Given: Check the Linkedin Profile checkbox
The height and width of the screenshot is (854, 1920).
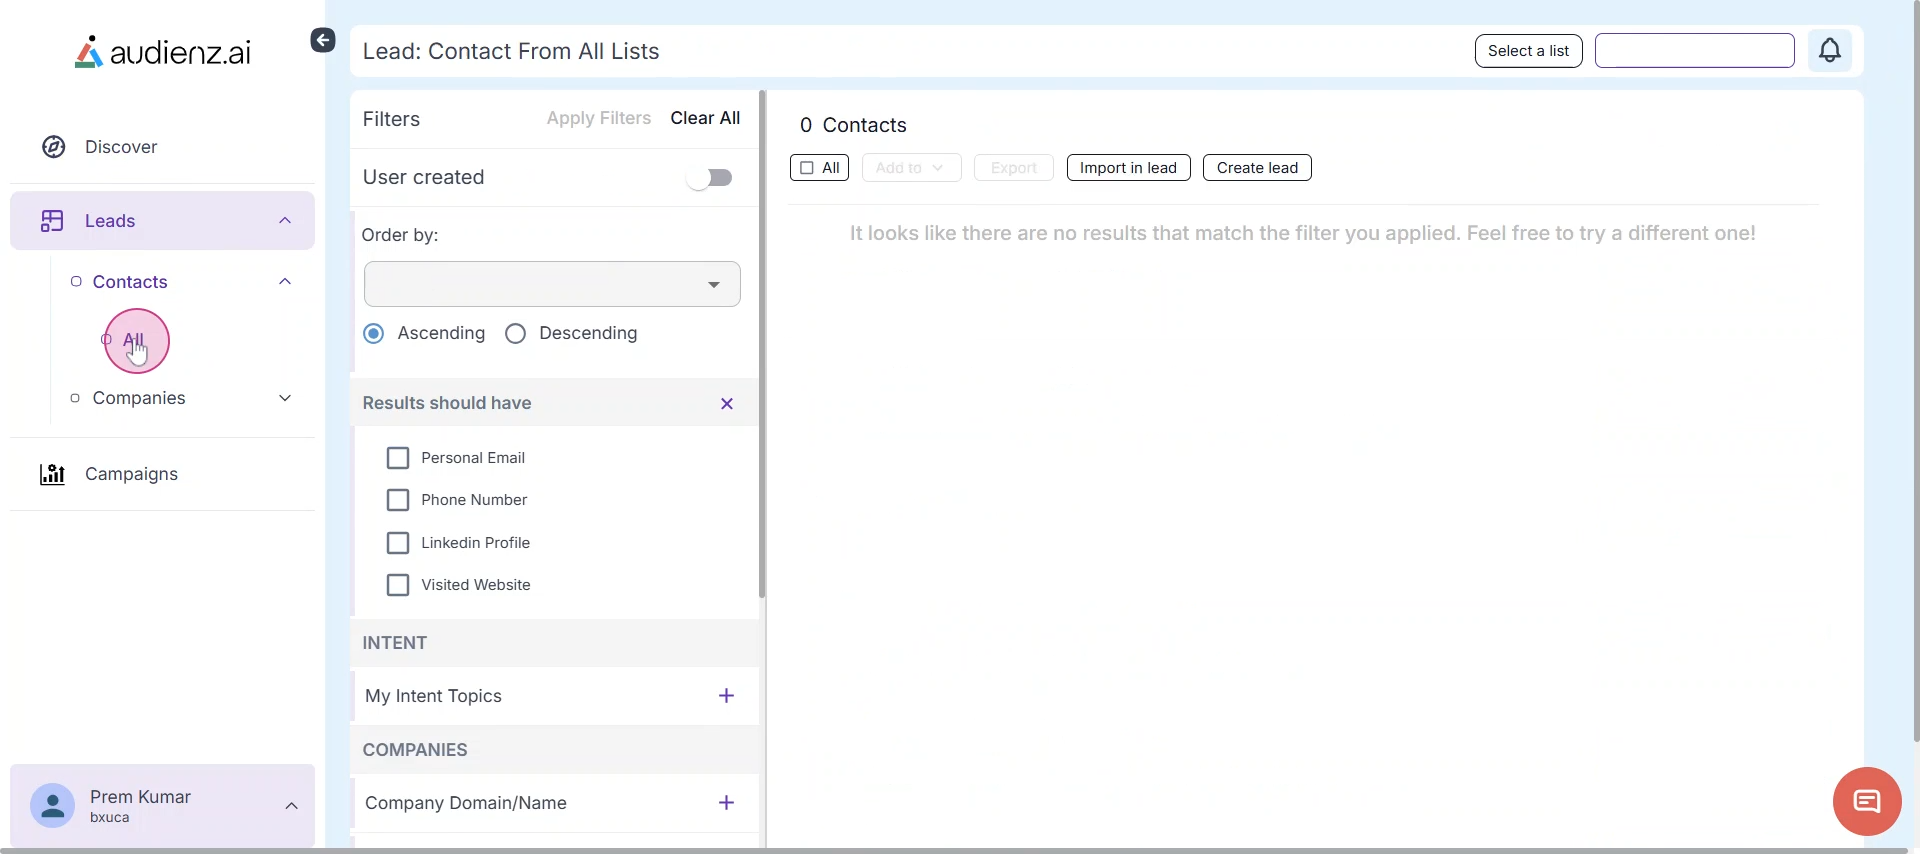Looking at the screenshot, I should pyautogui.click(x=398, y=543).
